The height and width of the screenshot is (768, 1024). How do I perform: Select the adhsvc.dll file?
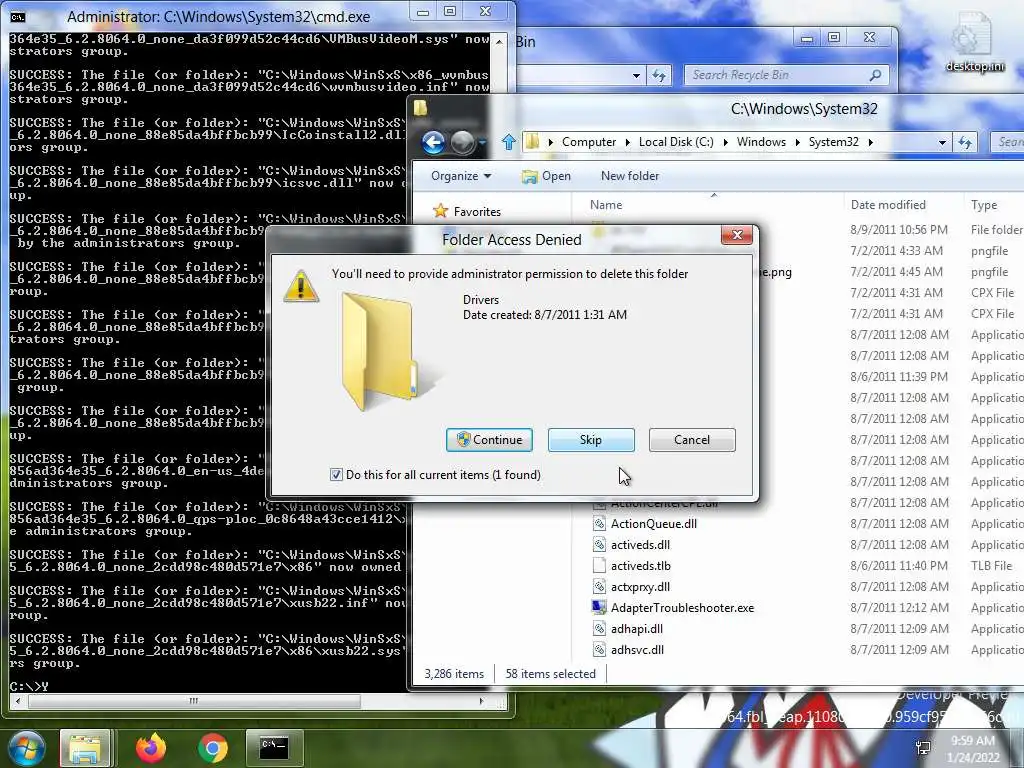(x=637, y=649)
